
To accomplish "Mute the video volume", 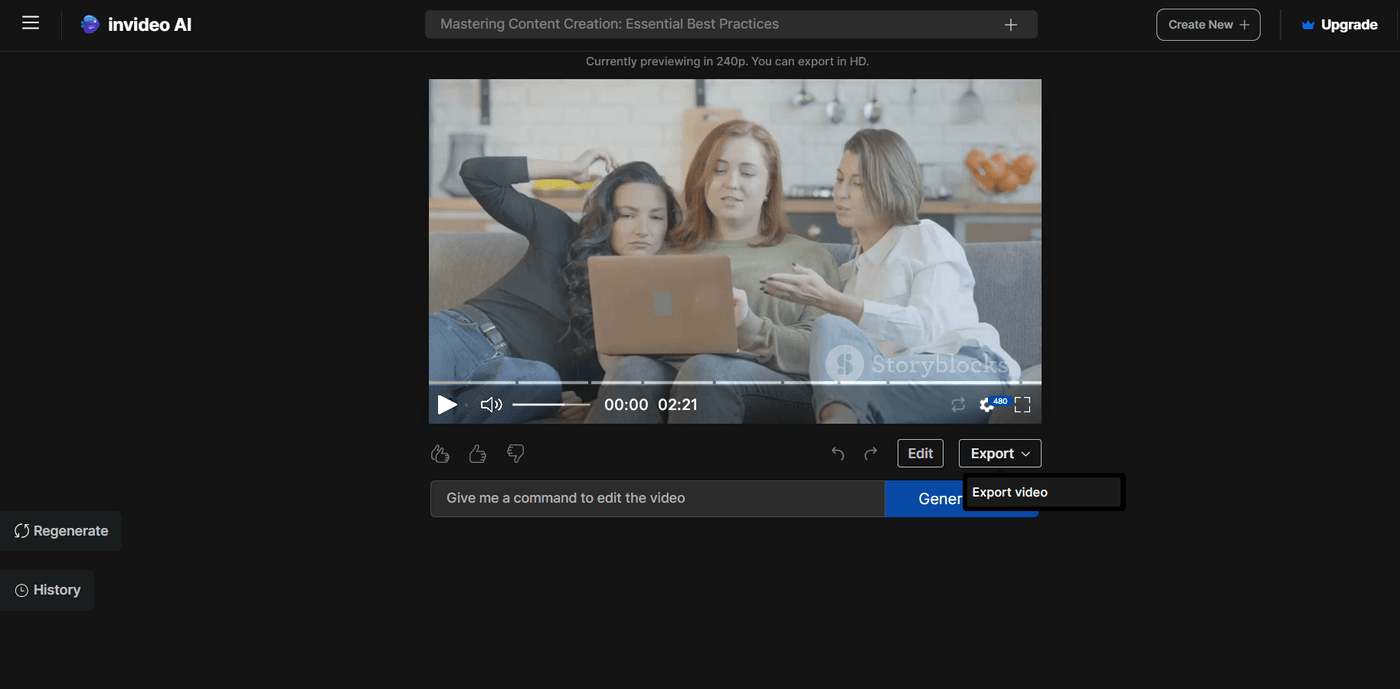I will [490, 404].
